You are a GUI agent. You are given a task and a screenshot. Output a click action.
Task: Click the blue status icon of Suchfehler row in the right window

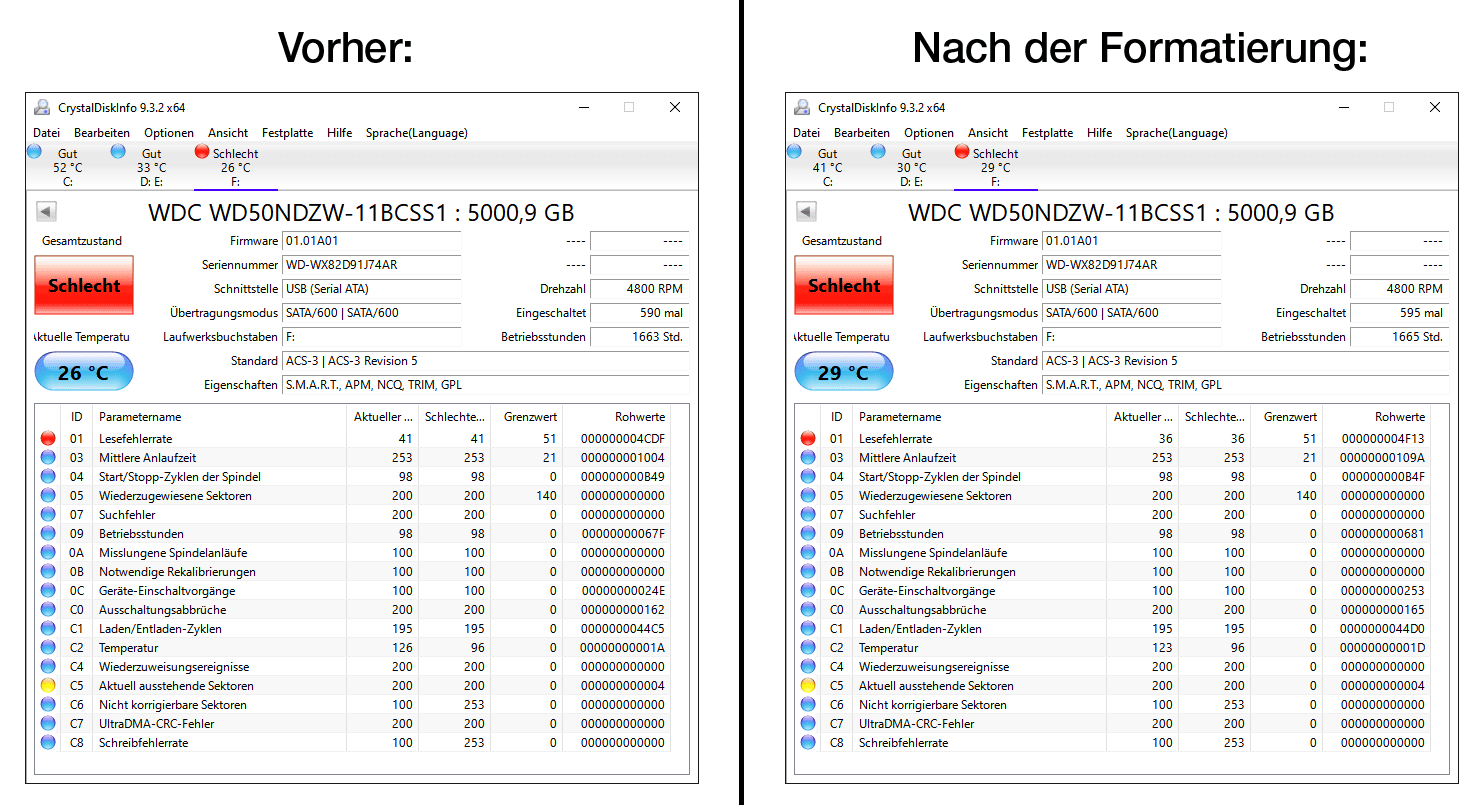pyautogui.click(x=808, y=514)
